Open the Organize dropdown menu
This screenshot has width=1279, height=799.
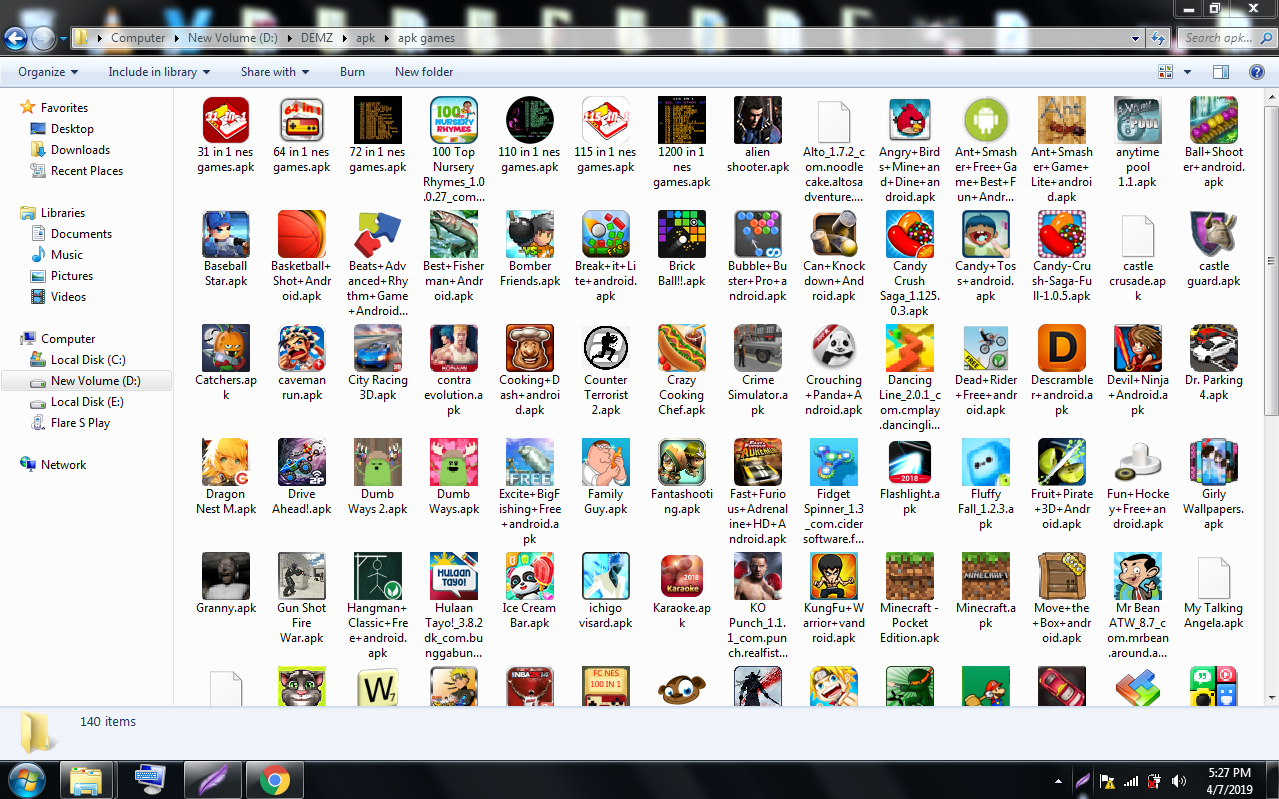coord(48,72)
